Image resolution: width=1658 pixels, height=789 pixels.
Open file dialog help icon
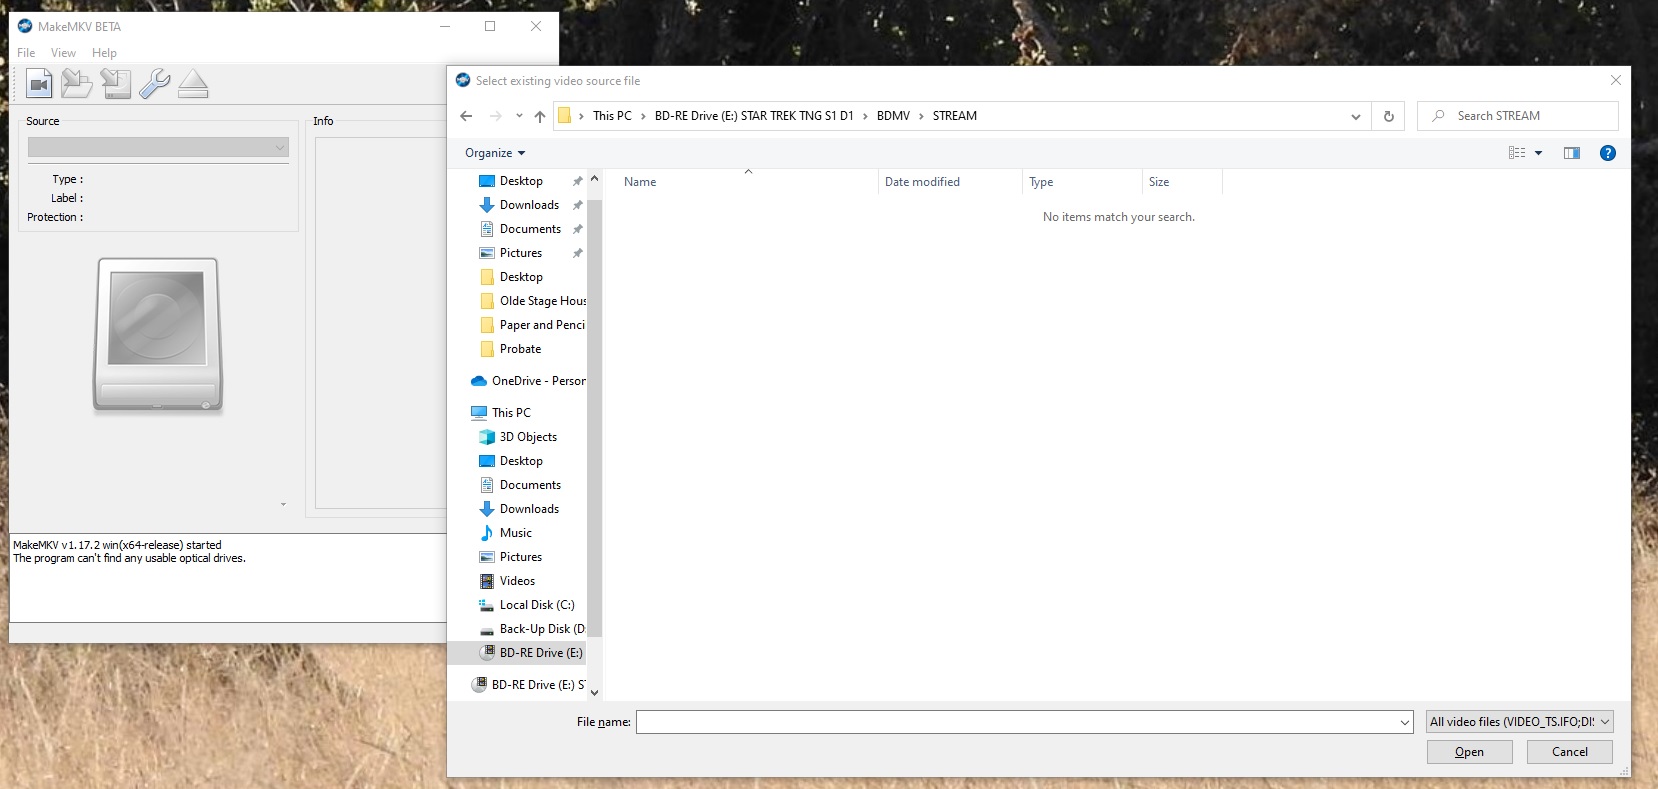pyautogui.click(x=1608, y=153)
